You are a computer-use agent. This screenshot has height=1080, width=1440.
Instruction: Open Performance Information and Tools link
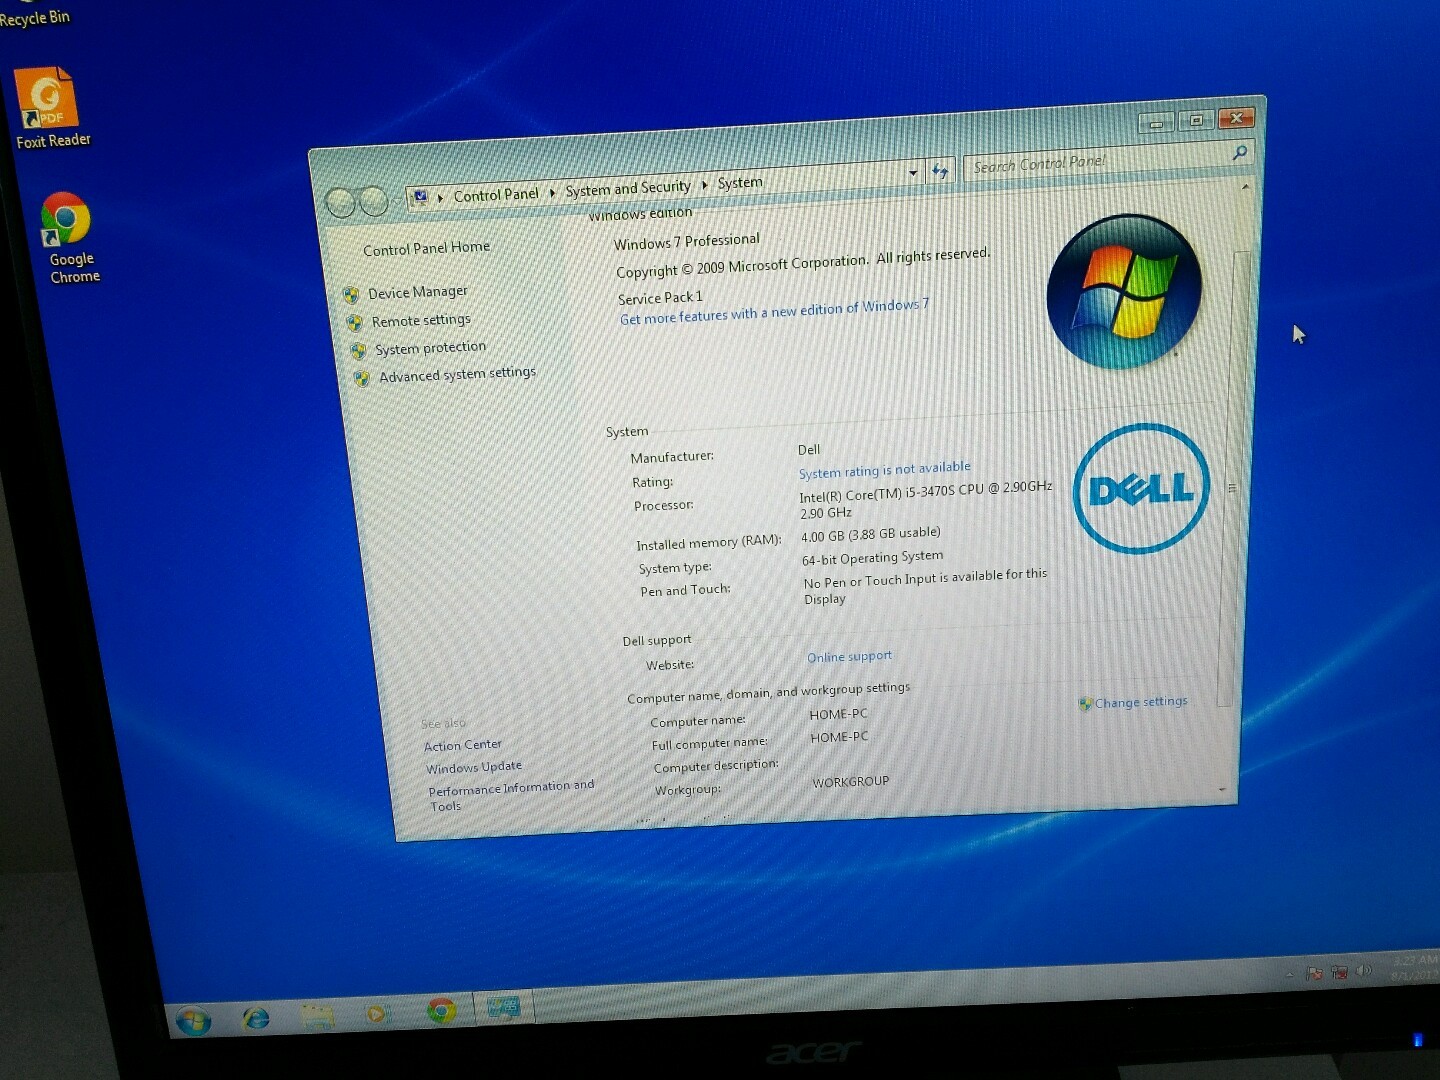tap(511, 795)
